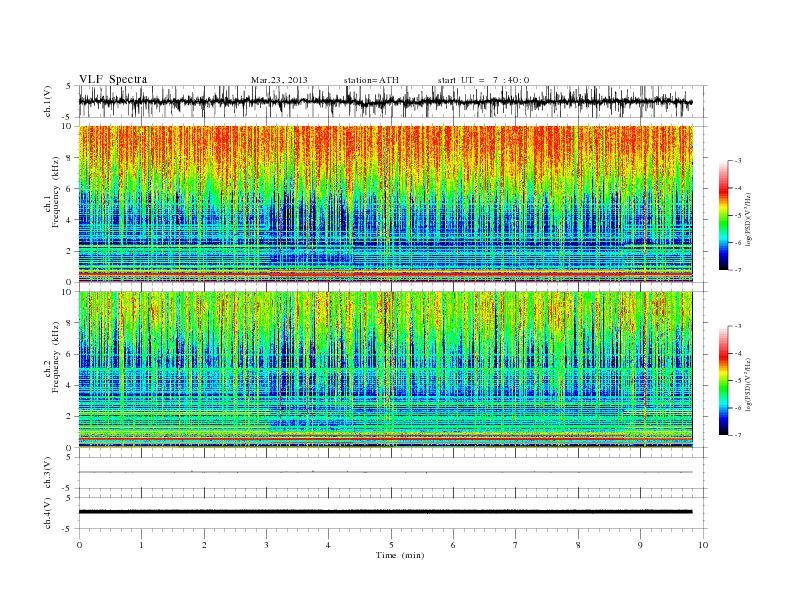The width and height of the screenshot is (792, 612).
Task: Select the 'ch.4(V)' axis label
Action: [x=47, y=513]
